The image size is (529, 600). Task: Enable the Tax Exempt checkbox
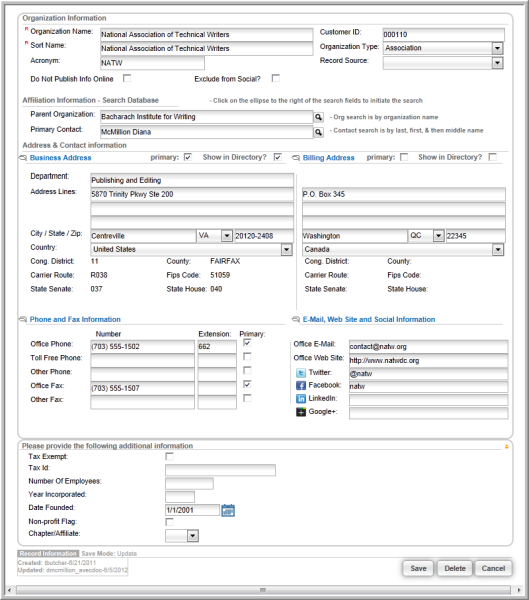(169, 457)
